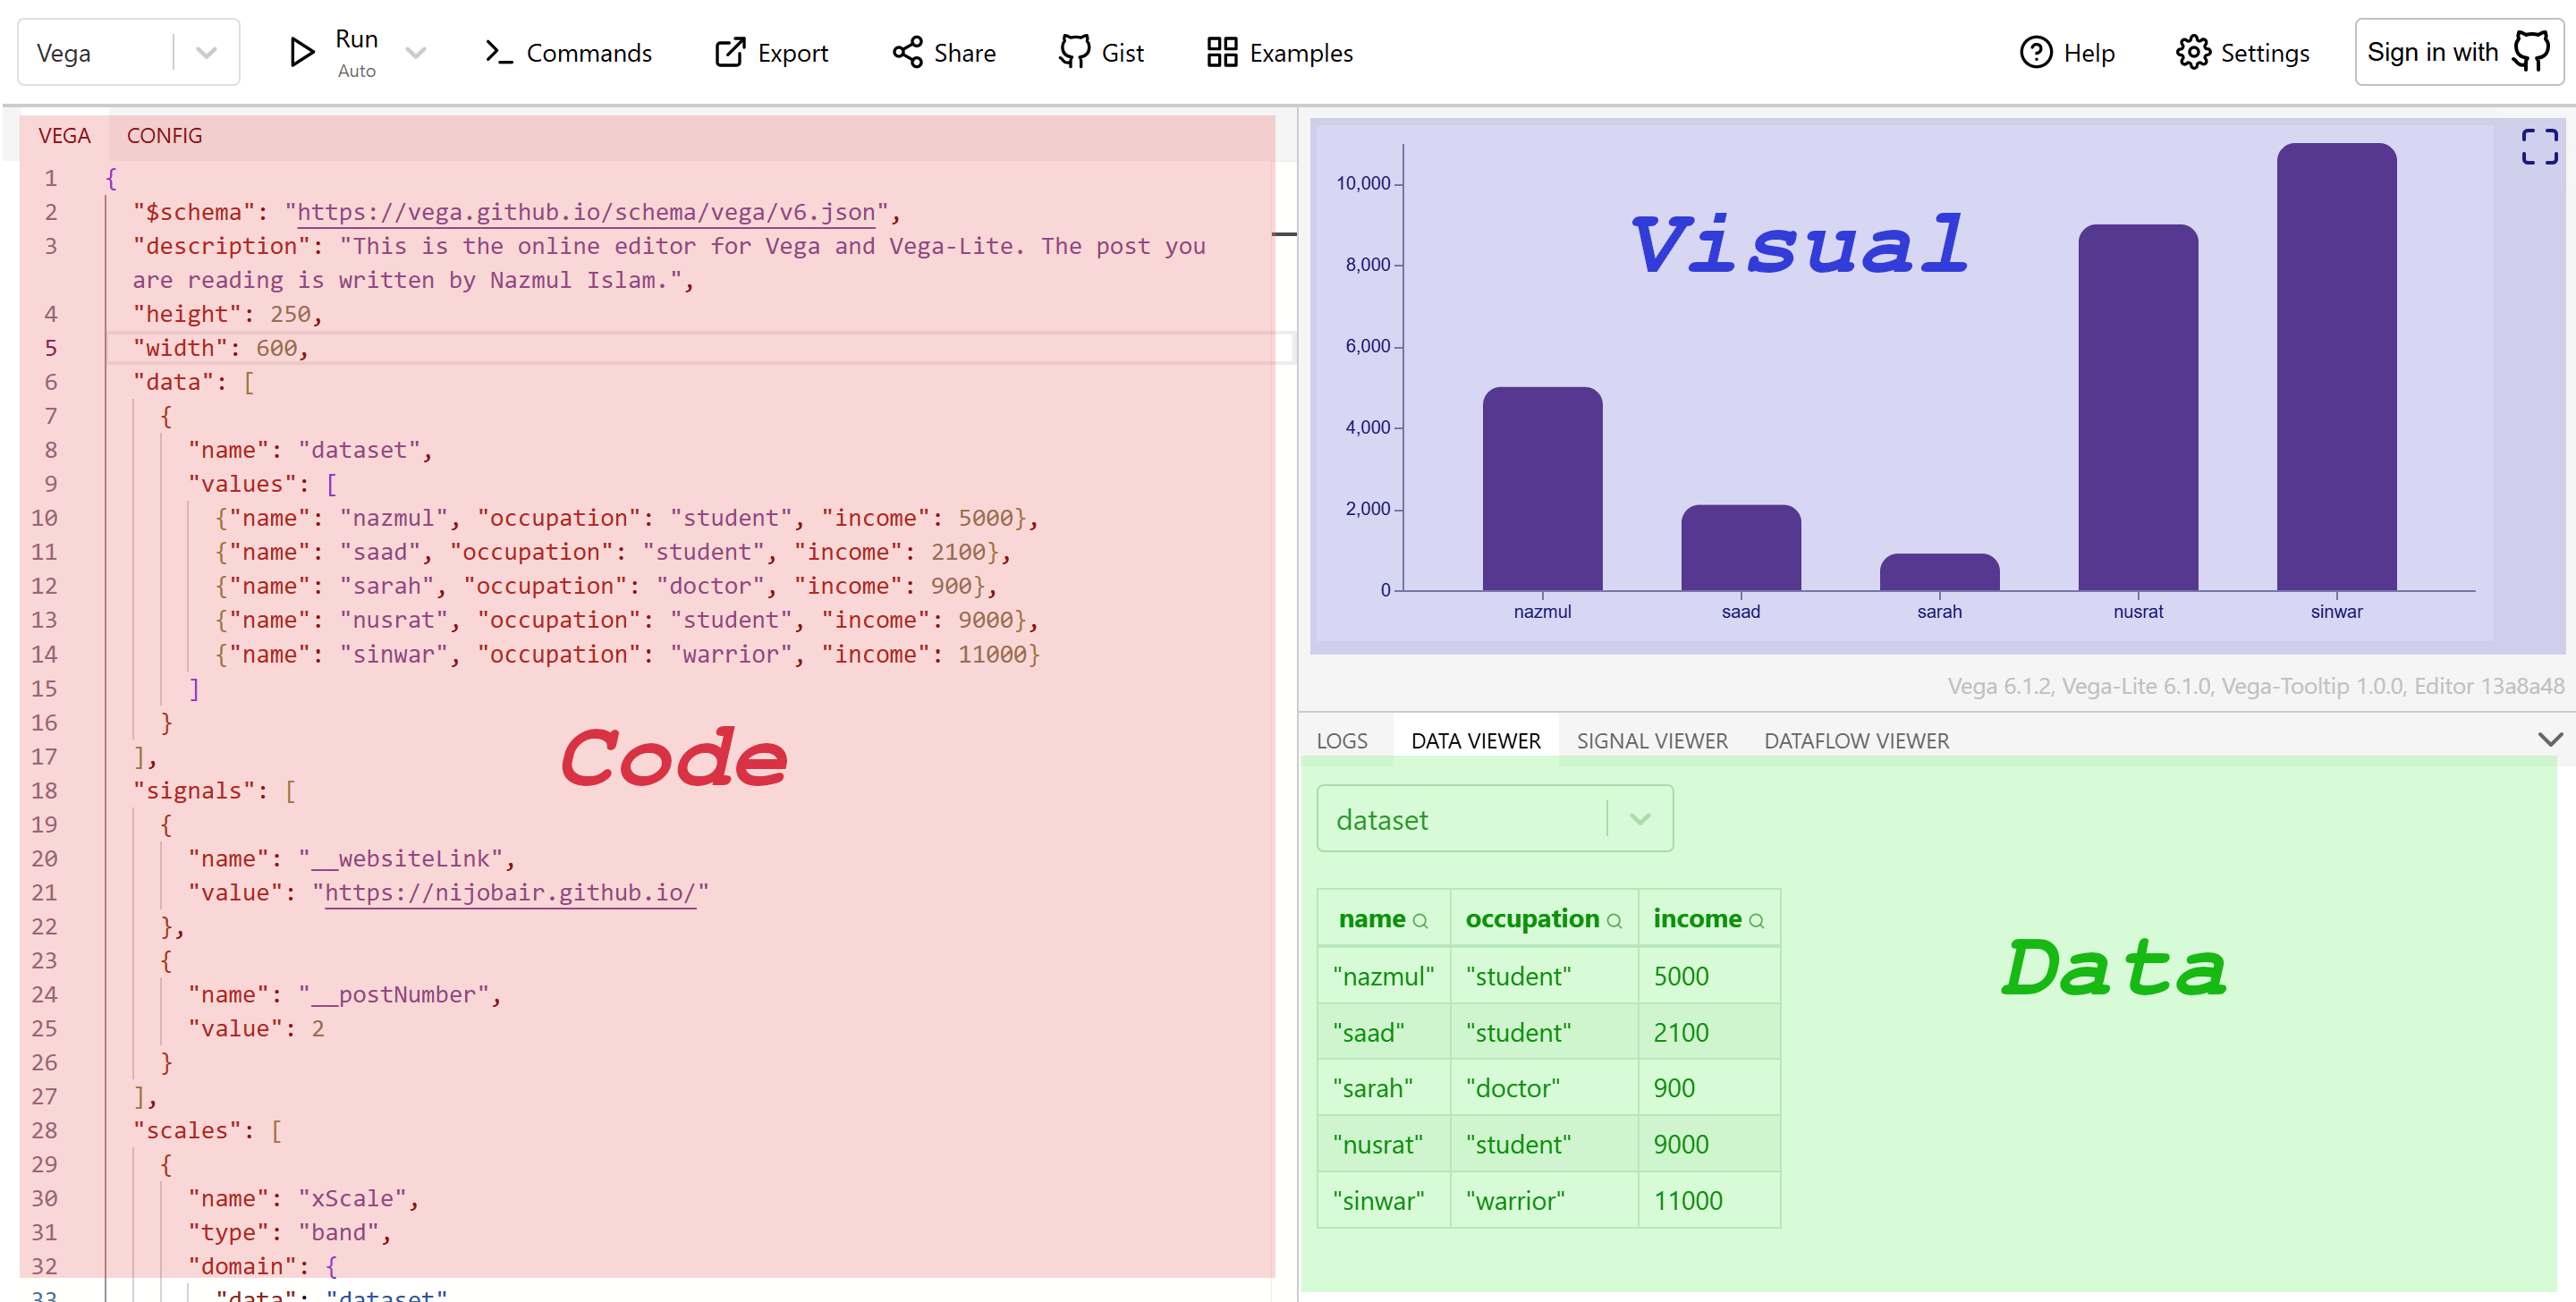Click the "height": 250 code line
2576x1302 pixels.
(x=227, y=314)
